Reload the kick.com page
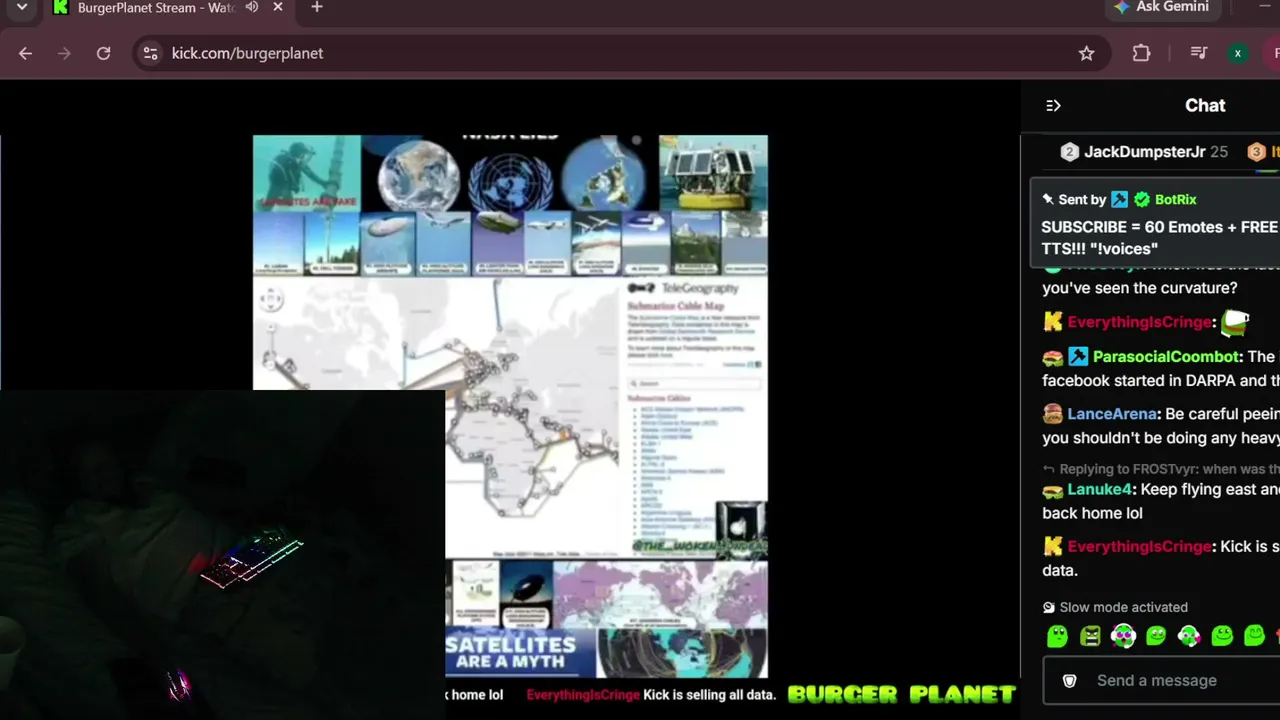Image resolution: width=1280 pixels, height=720 pixels. point(103,53)
